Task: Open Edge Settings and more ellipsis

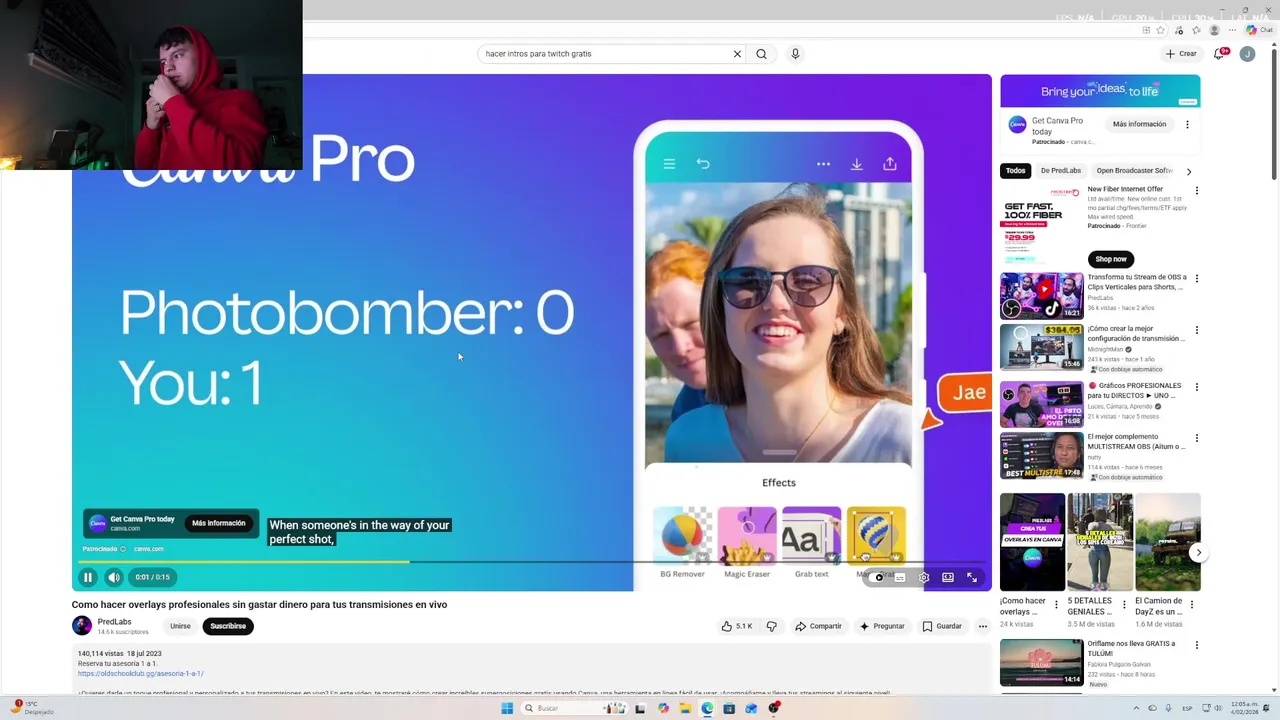Action: pos(1233,30)
